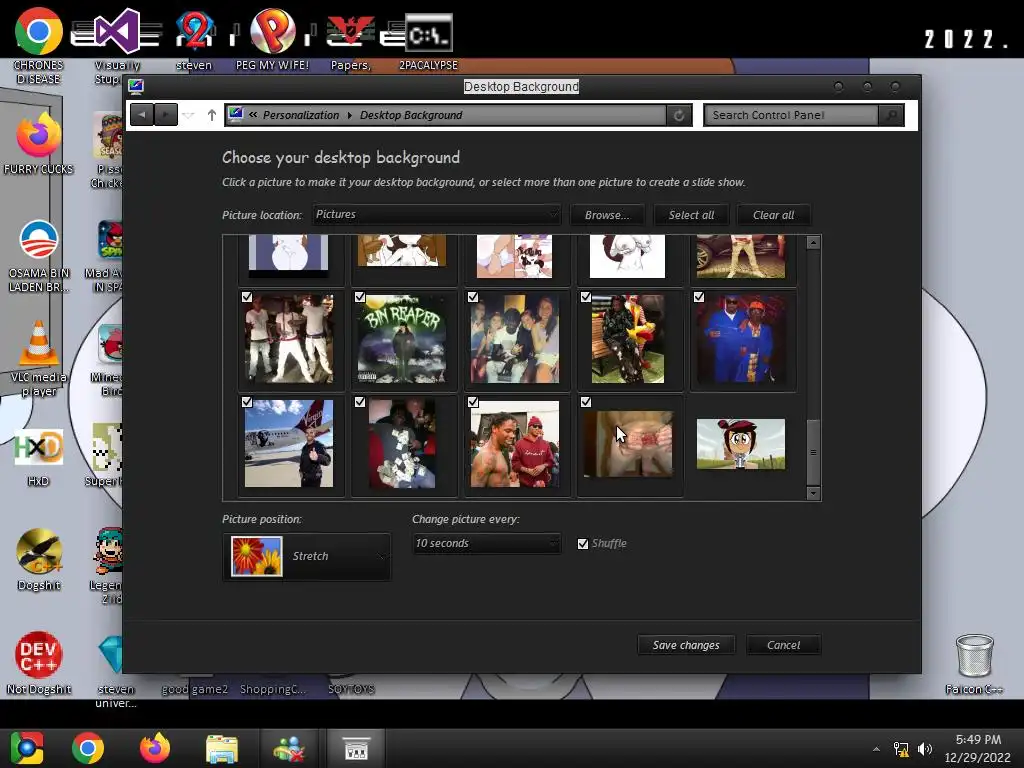Image resolution: width=1024 pixels, height=768 pixels.
Task: Save changes to desktop background
Action: [686, 645]
